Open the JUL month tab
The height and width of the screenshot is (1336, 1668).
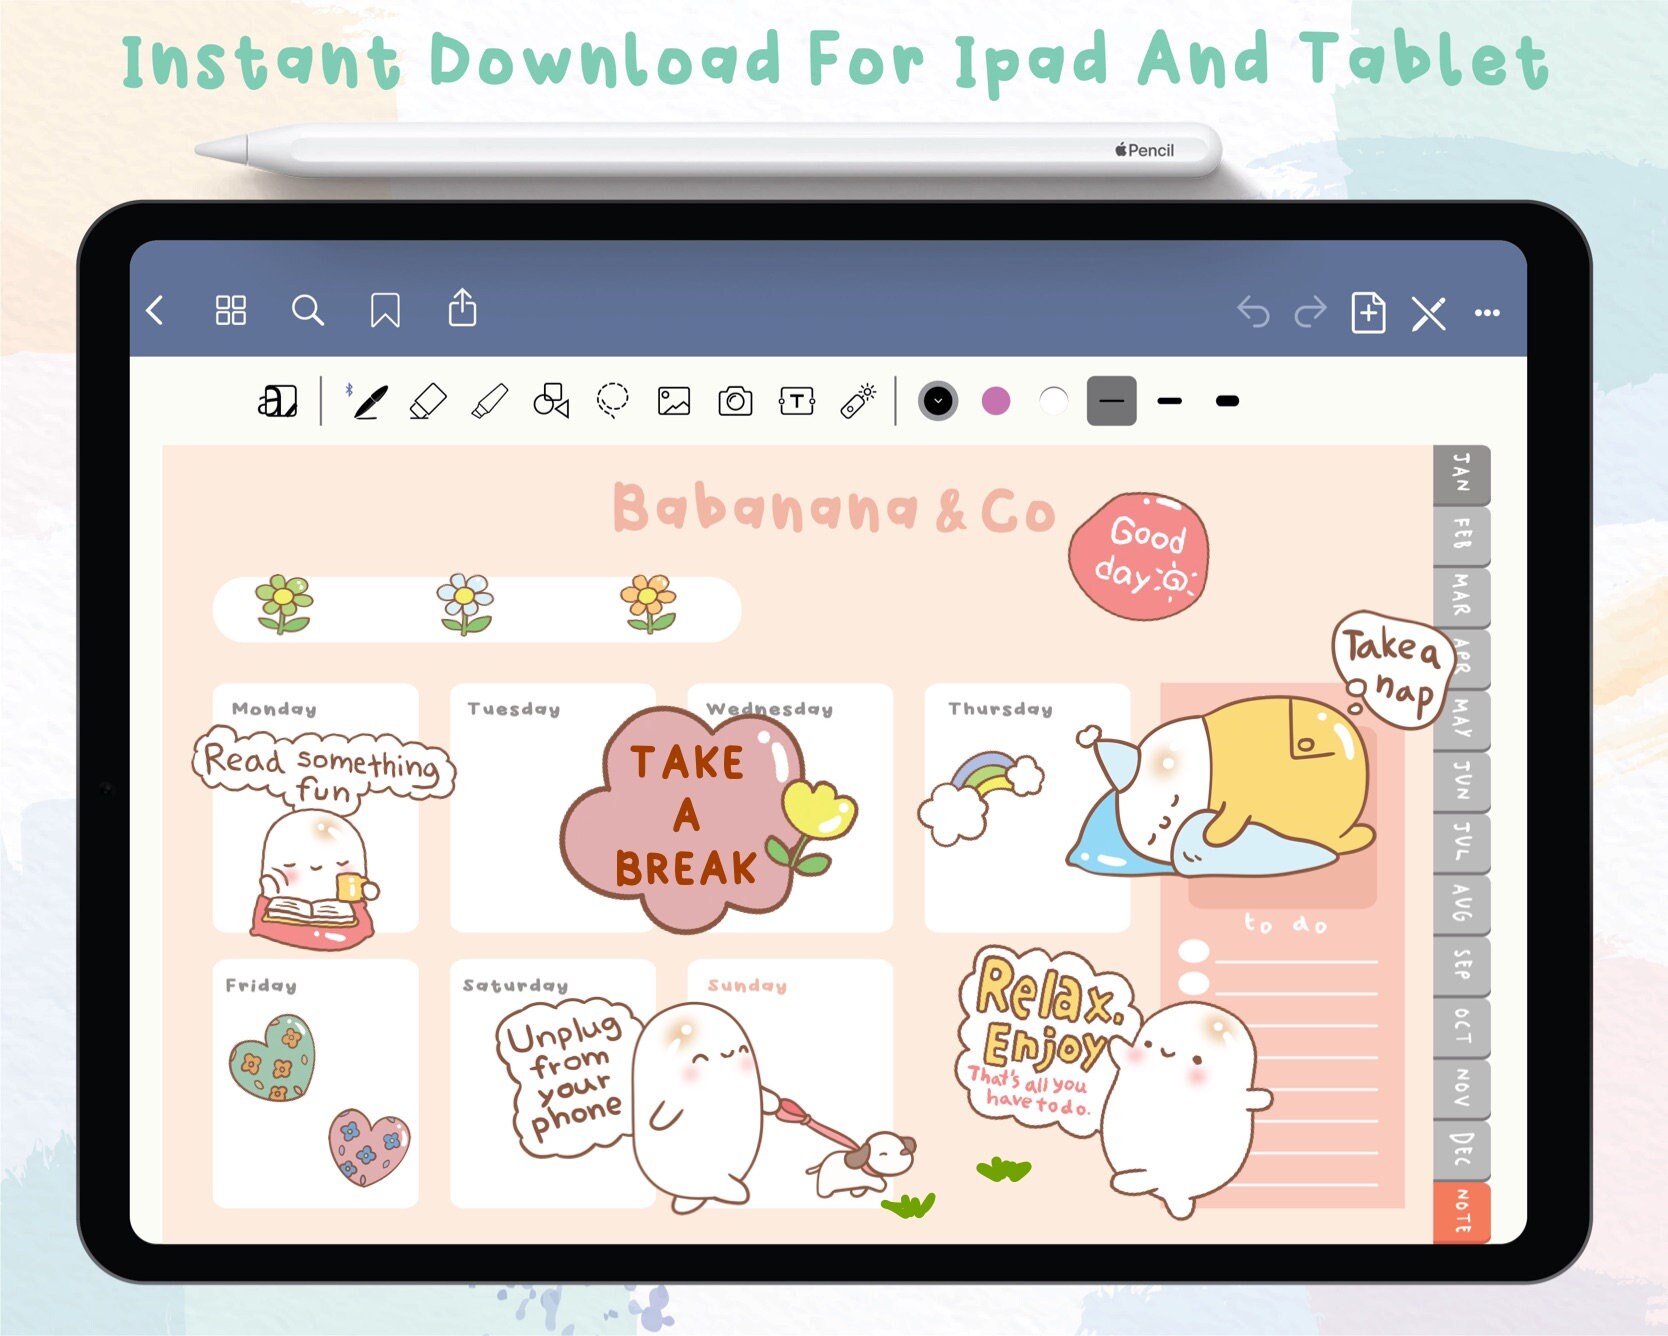(x=1461, y=842)
